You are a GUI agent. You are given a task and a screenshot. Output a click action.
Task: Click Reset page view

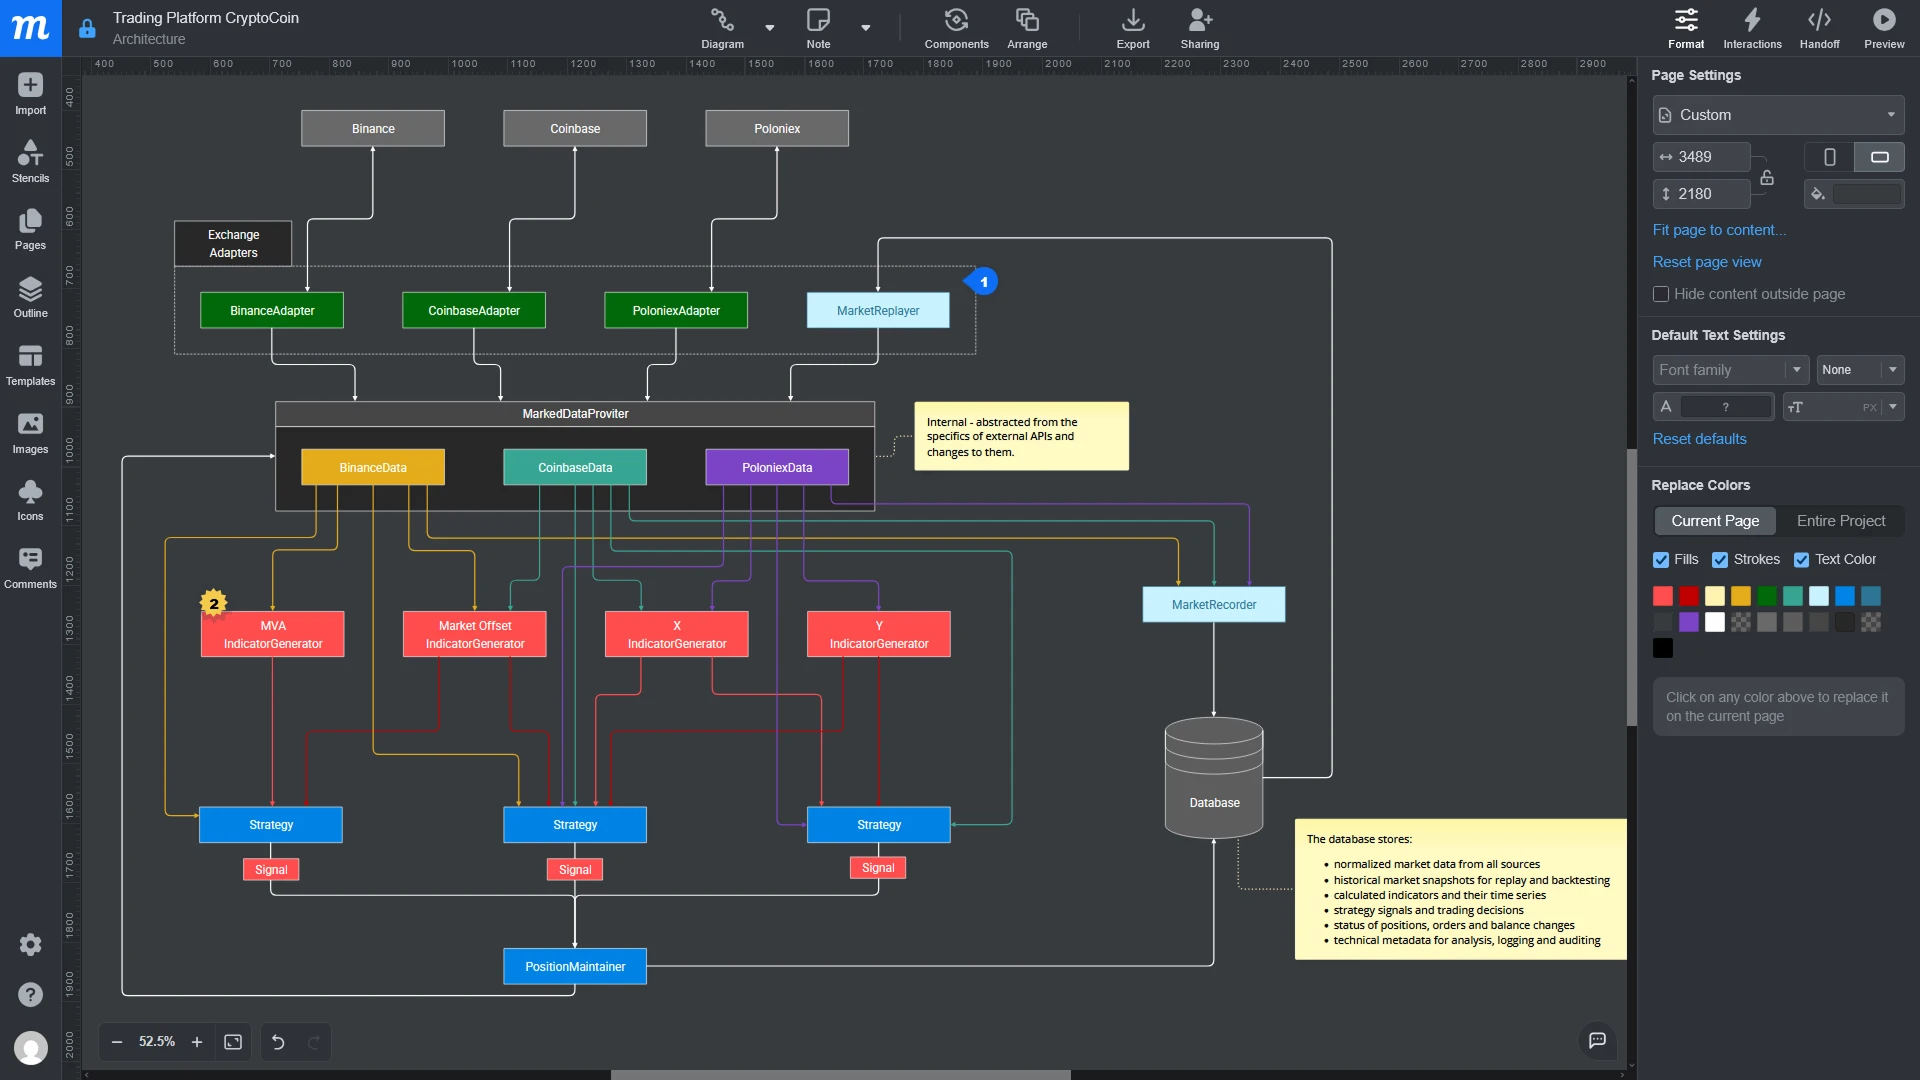pos(1707,261)
